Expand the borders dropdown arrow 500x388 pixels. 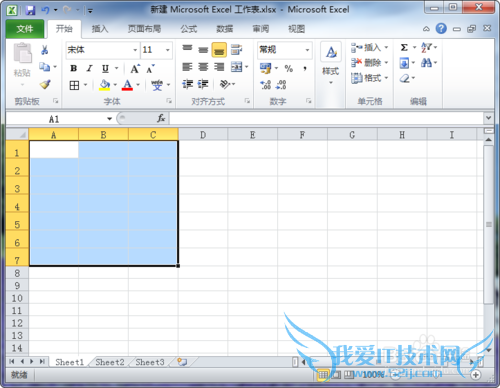click(85, 85)
